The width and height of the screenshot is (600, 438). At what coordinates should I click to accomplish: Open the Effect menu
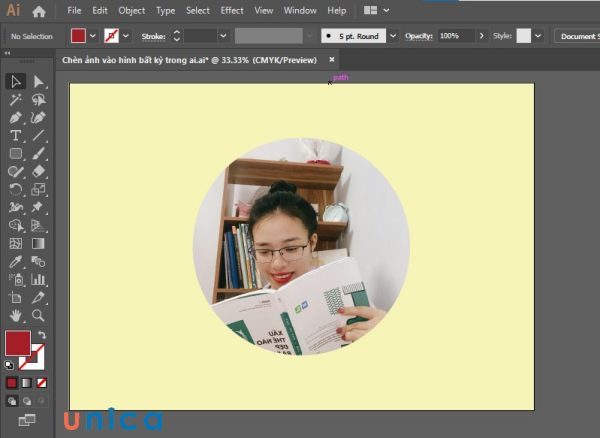232,11
